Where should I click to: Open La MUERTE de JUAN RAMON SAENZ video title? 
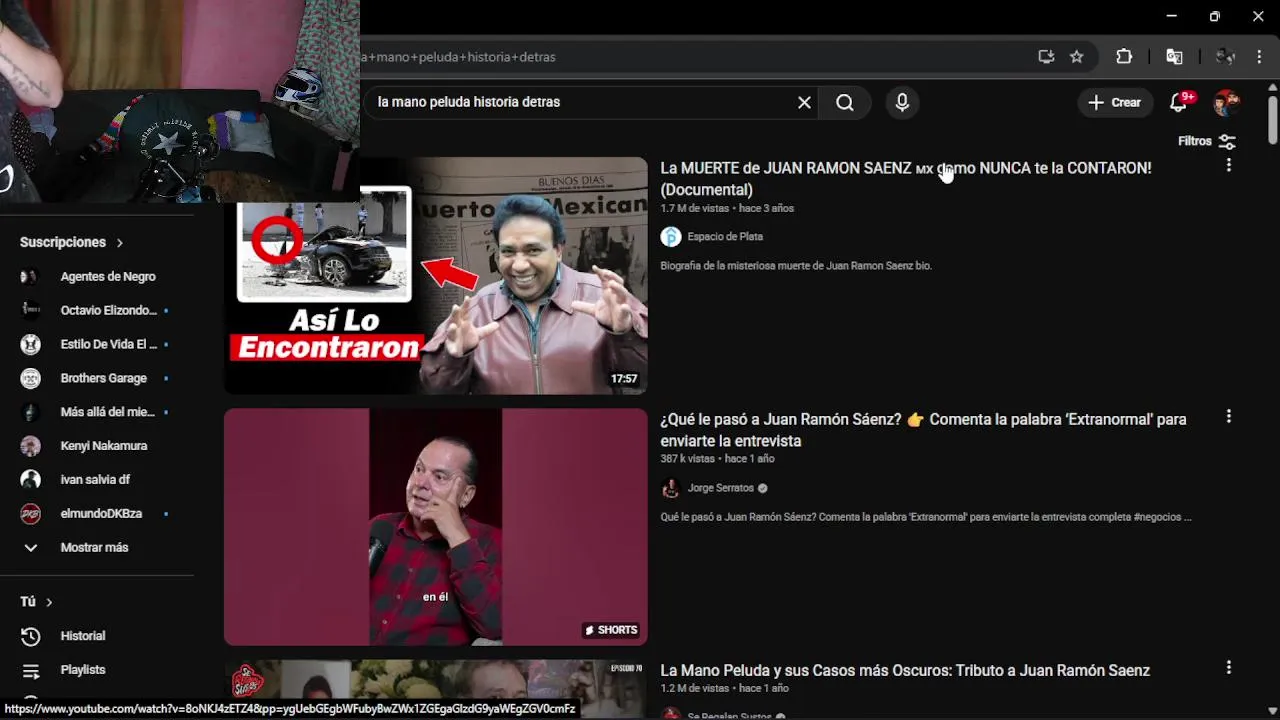click(905, 179)
